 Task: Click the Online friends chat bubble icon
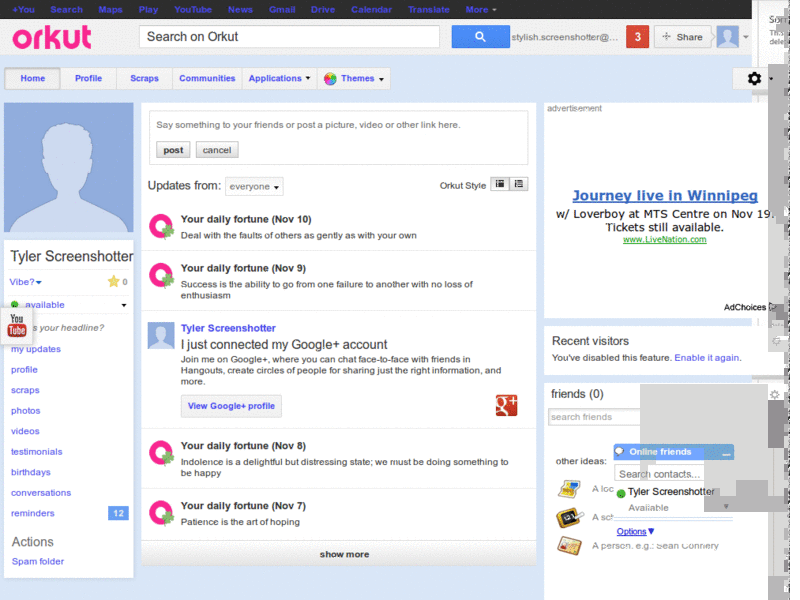[619, 452]
